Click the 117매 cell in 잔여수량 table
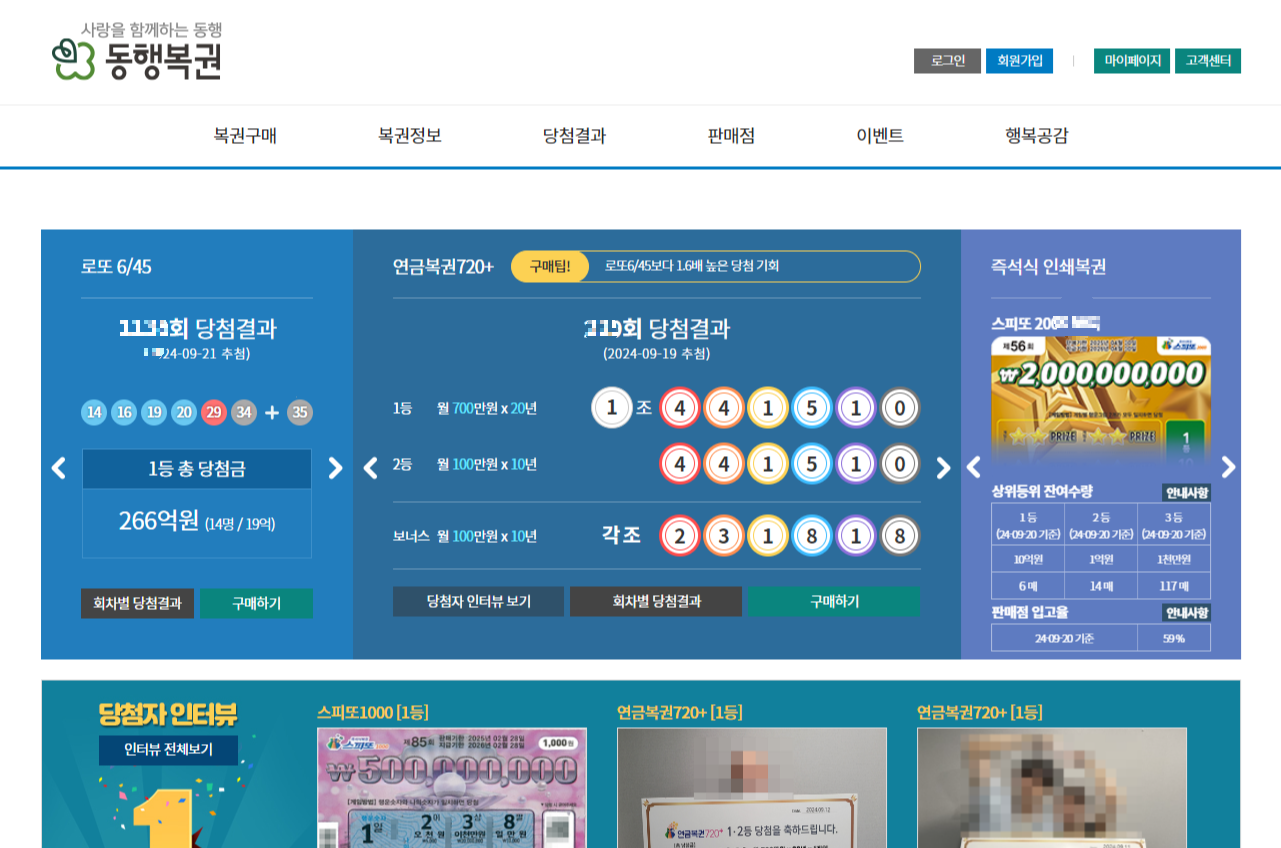 click(x=1174, y=586)
